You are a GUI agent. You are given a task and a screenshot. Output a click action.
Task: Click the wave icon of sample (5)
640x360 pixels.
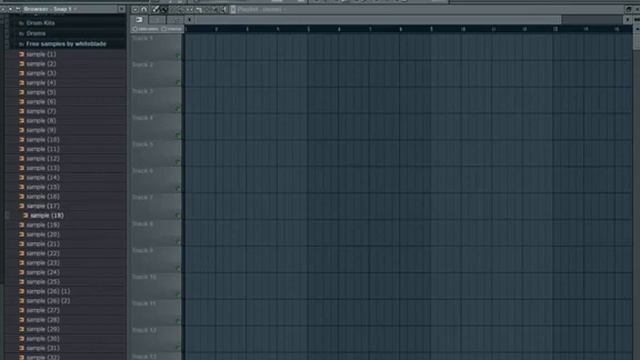[22, 92]
